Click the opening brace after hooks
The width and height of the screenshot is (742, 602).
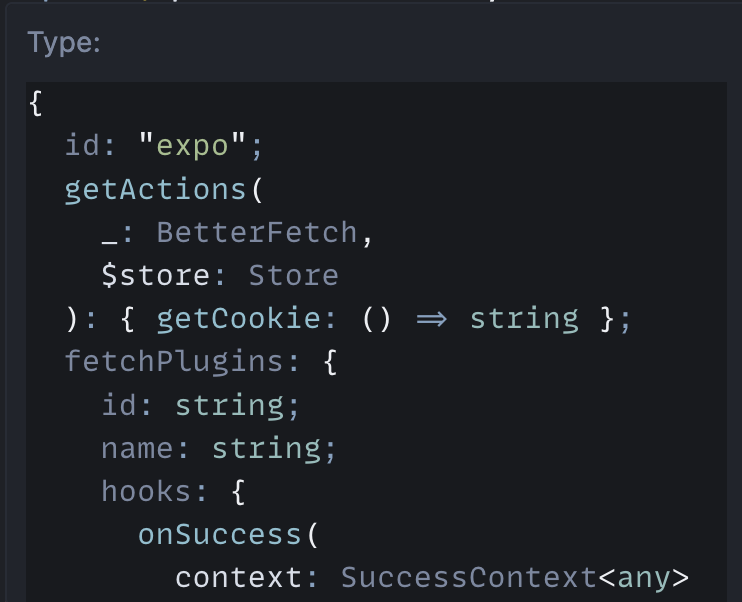coord(238,491)
